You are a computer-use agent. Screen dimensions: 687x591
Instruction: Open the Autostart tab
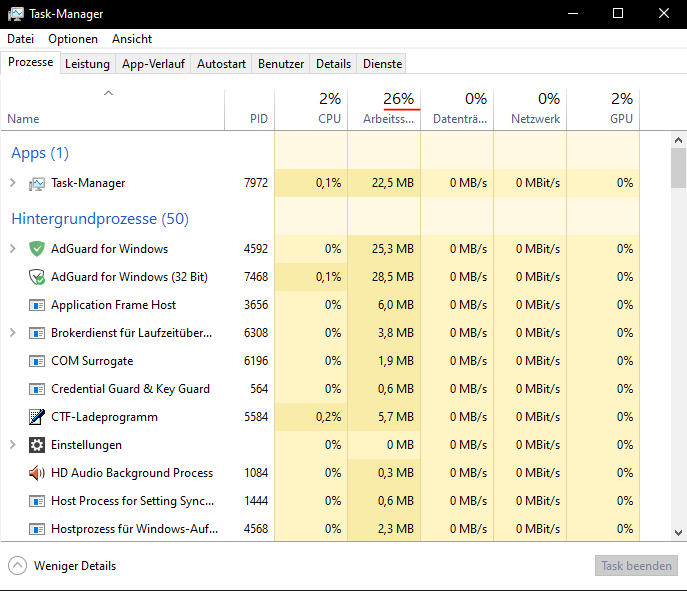(221, 64)
